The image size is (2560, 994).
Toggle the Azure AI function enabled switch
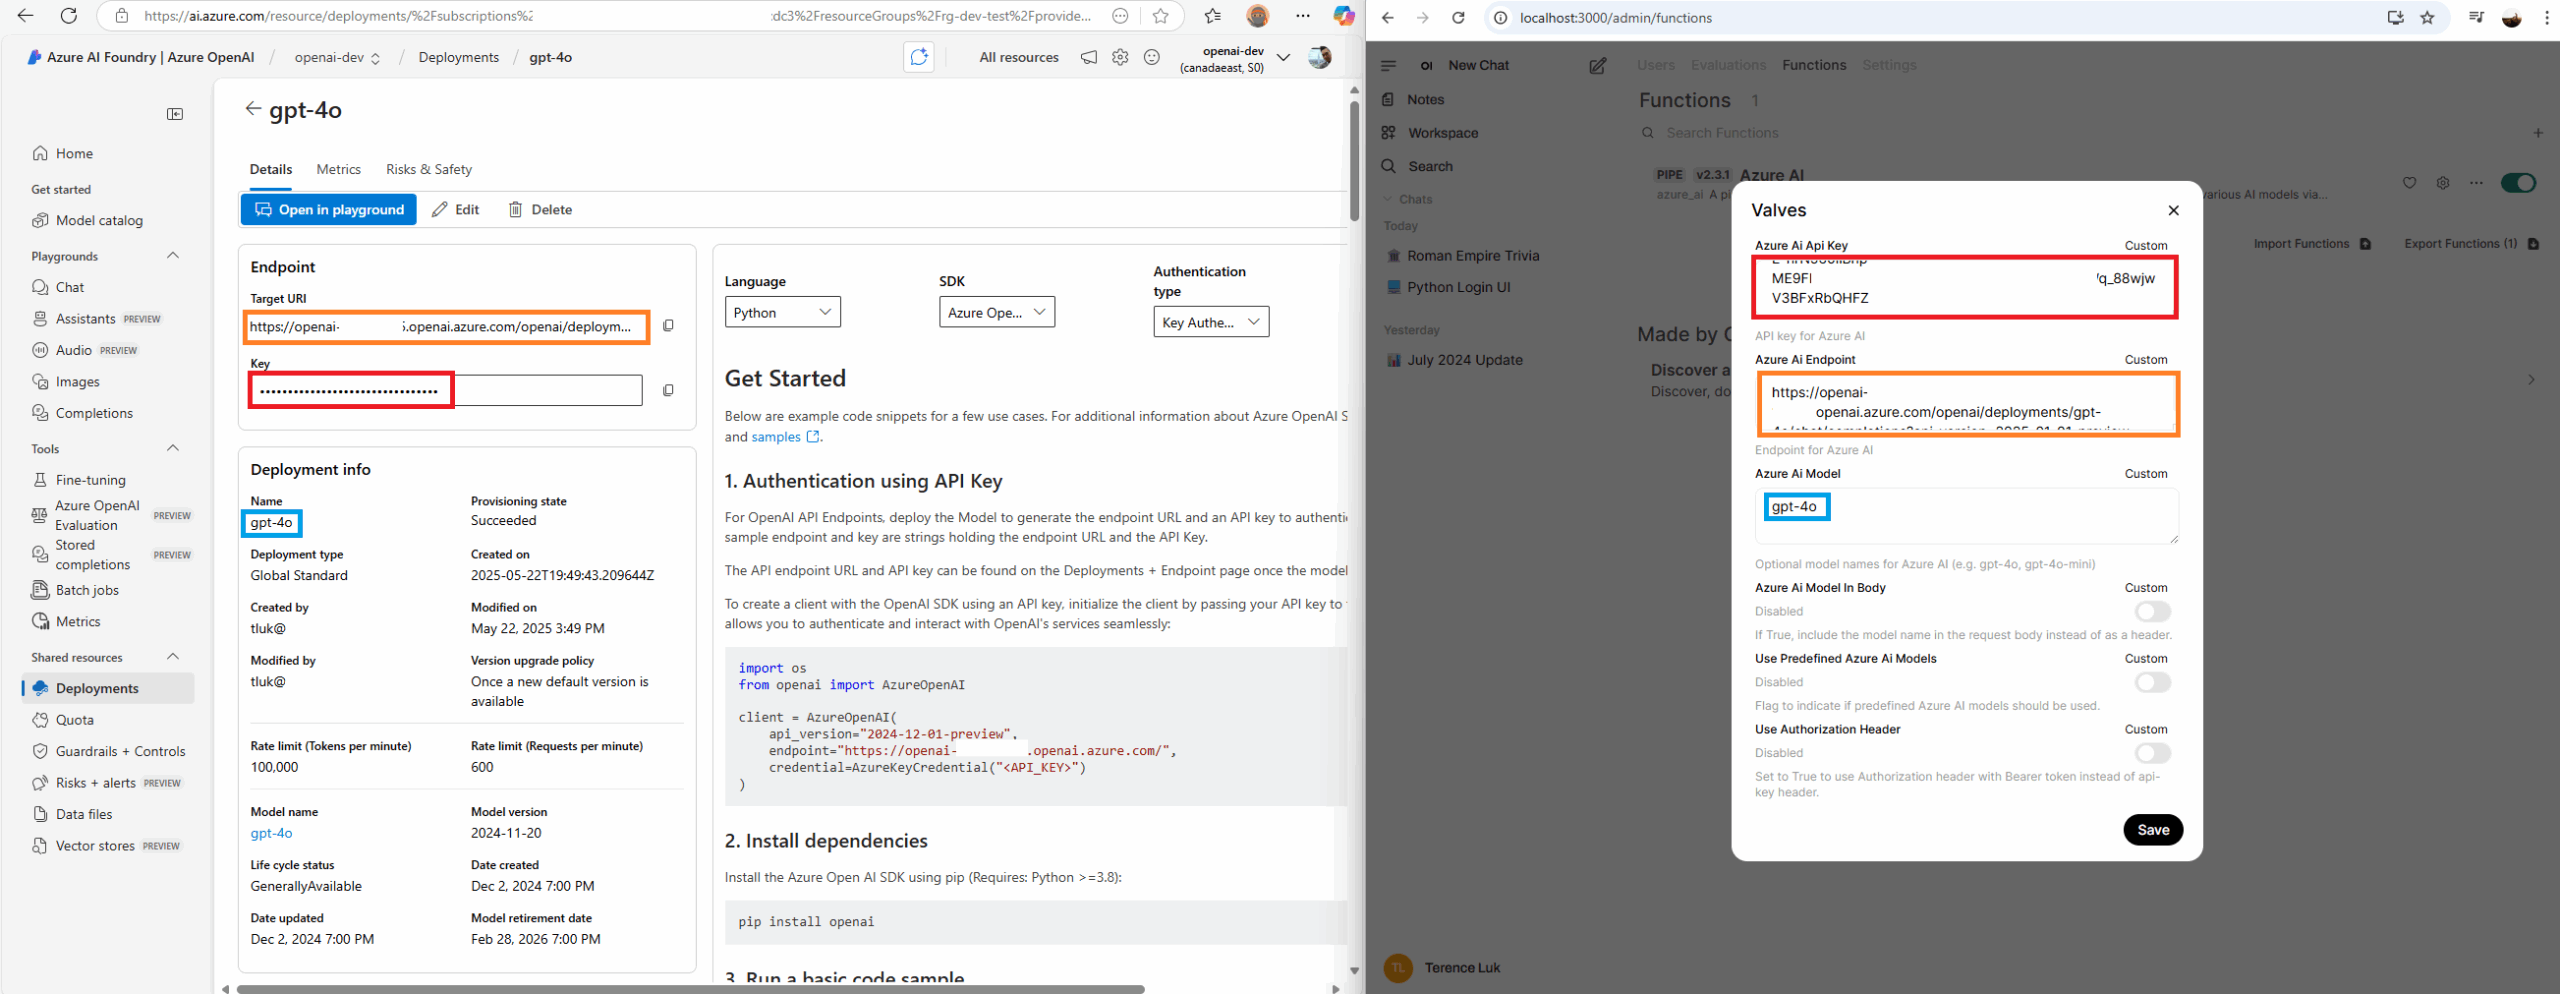[x=2518, y=183]
